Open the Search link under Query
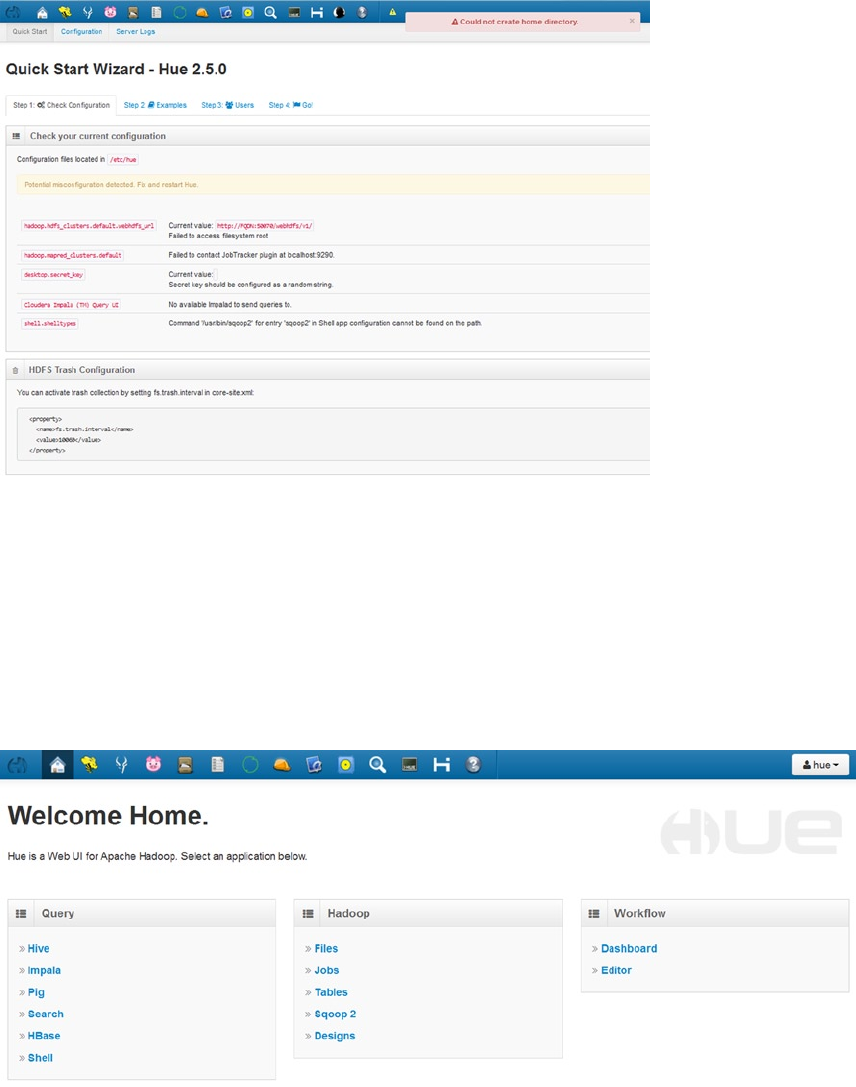This screenshot has height=1087, width=856. click(x=46, y=1014)
